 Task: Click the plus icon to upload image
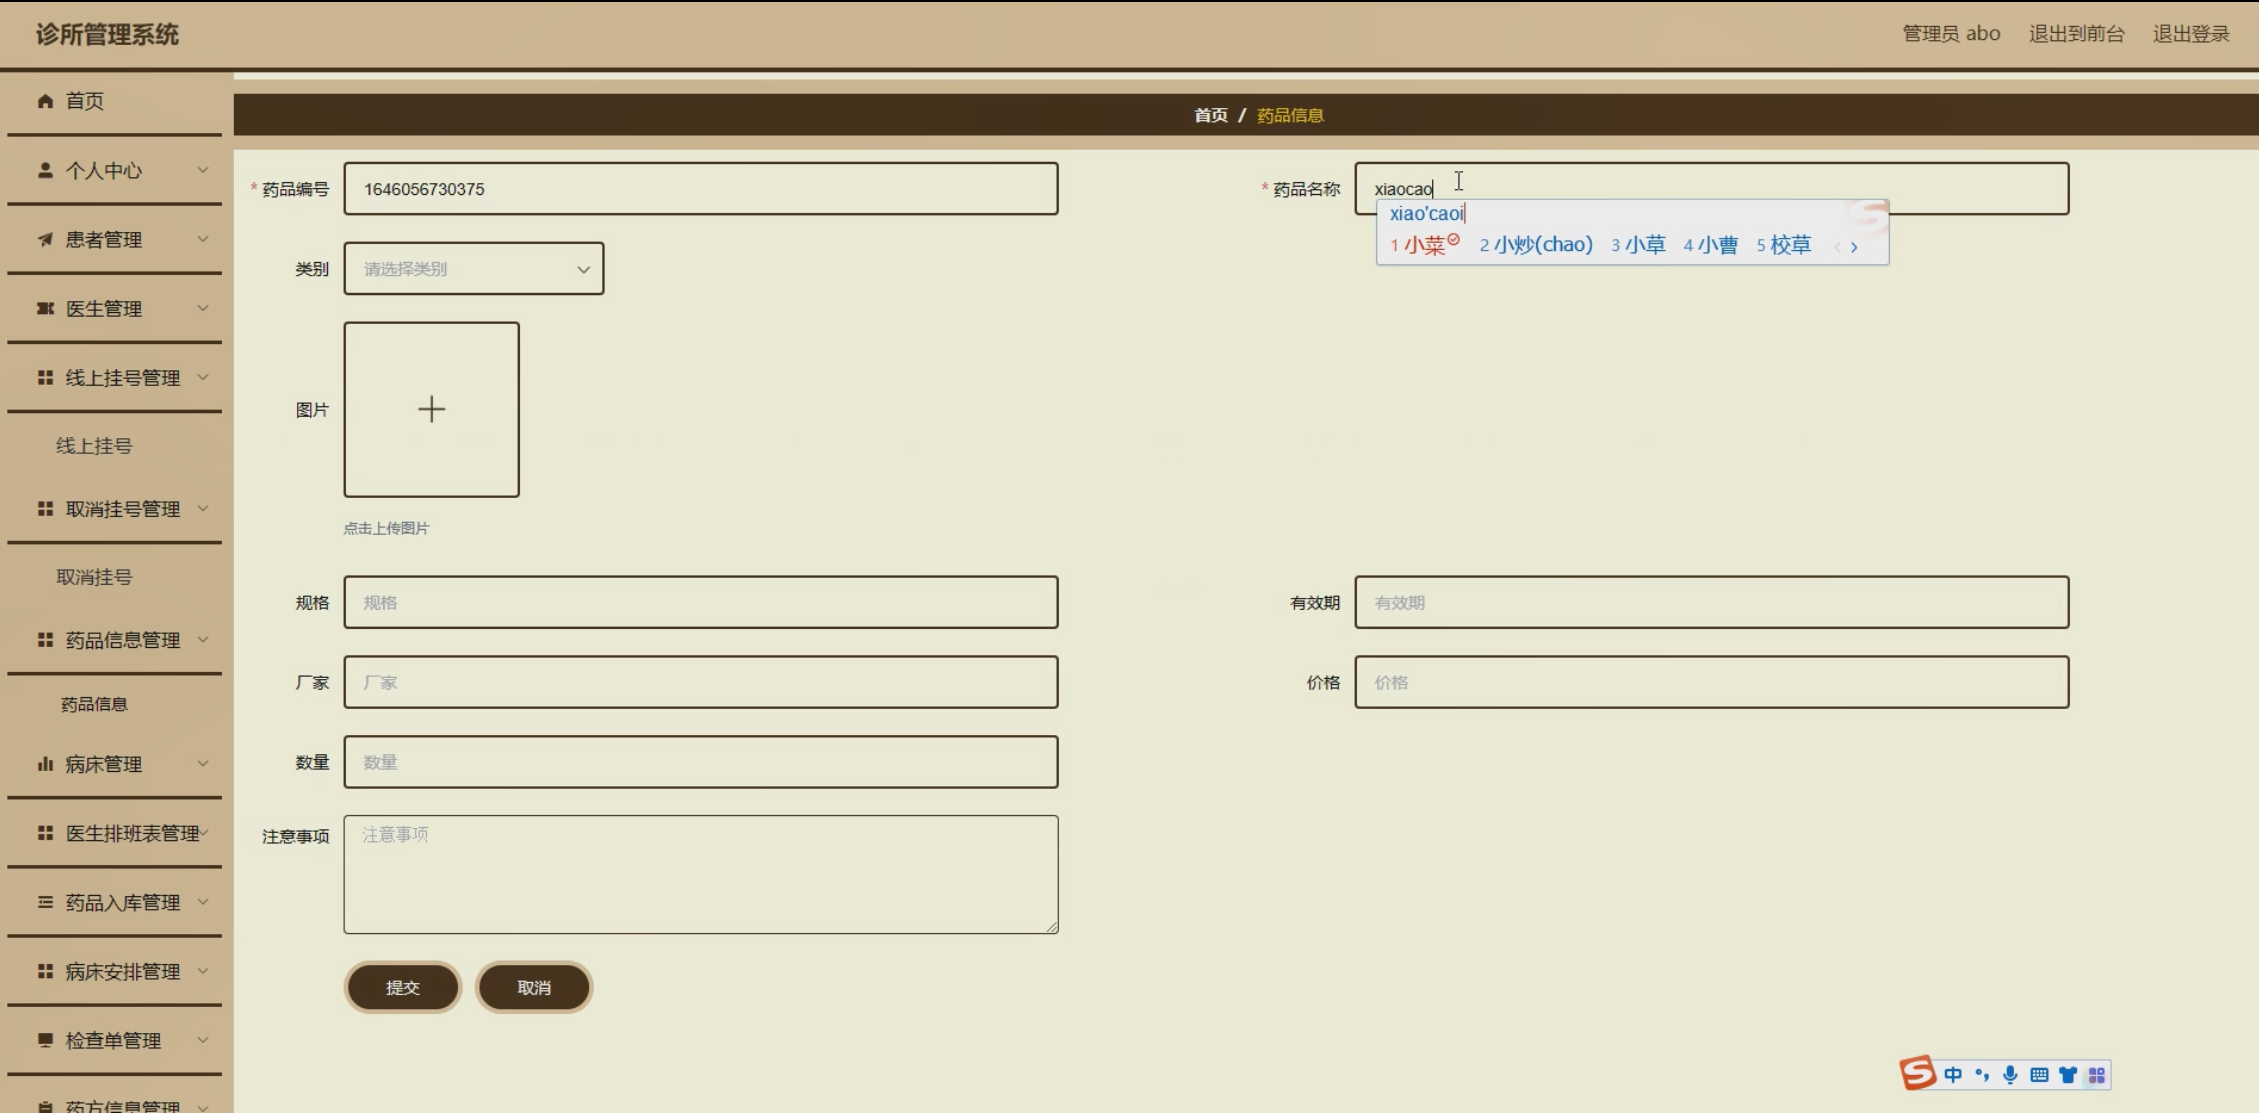[x=431, y=409]
